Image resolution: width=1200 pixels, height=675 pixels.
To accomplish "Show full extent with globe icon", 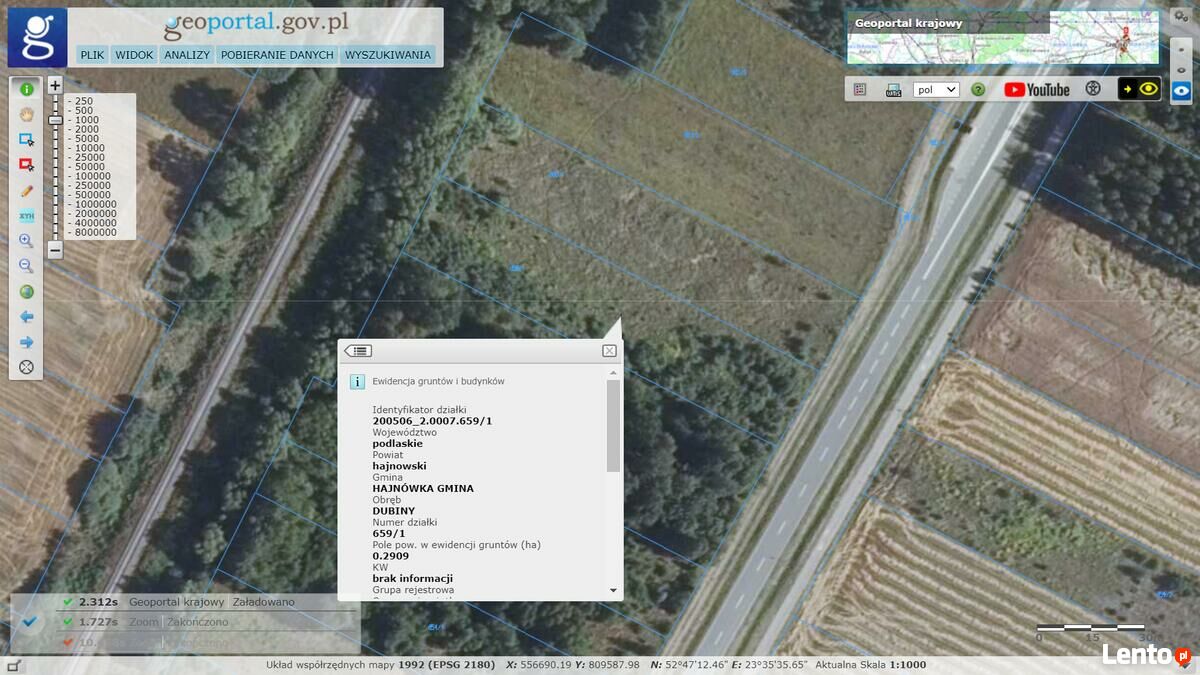I will [x=26, y=292].
